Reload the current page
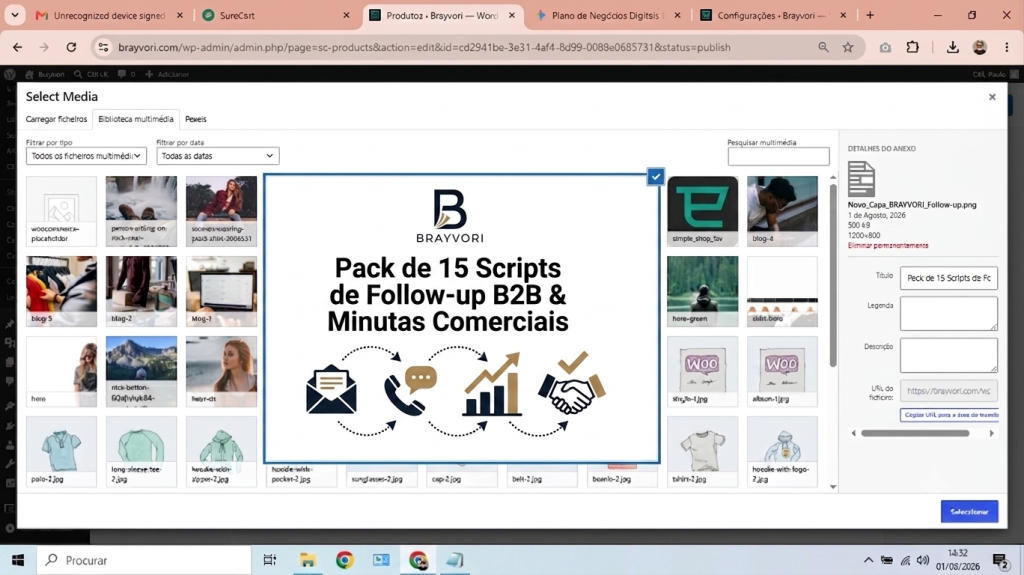This screenshot has width=1024, height=575. (71, 47)
